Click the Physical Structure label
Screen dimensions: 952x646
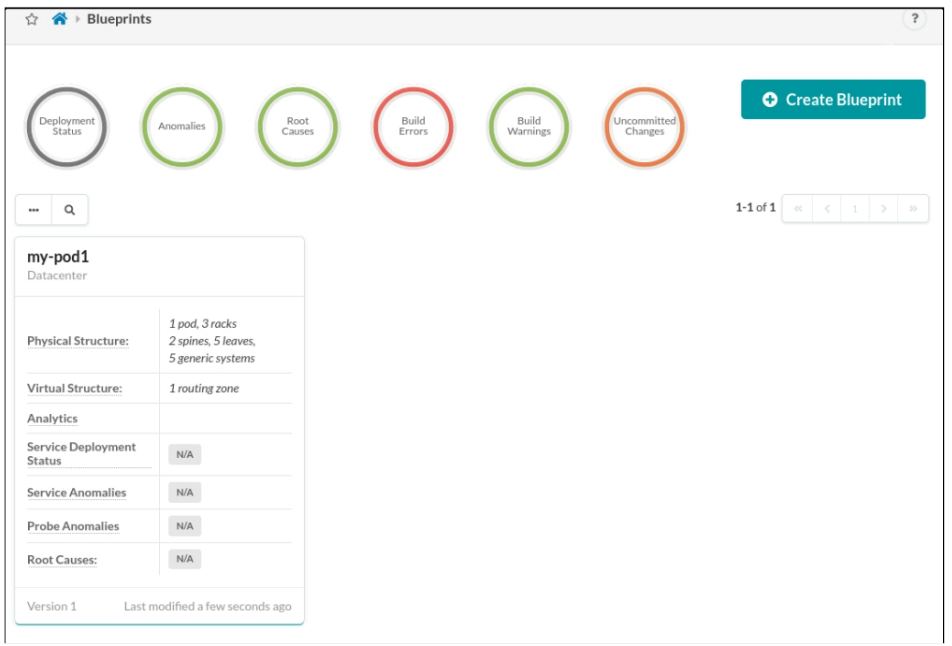78,341
